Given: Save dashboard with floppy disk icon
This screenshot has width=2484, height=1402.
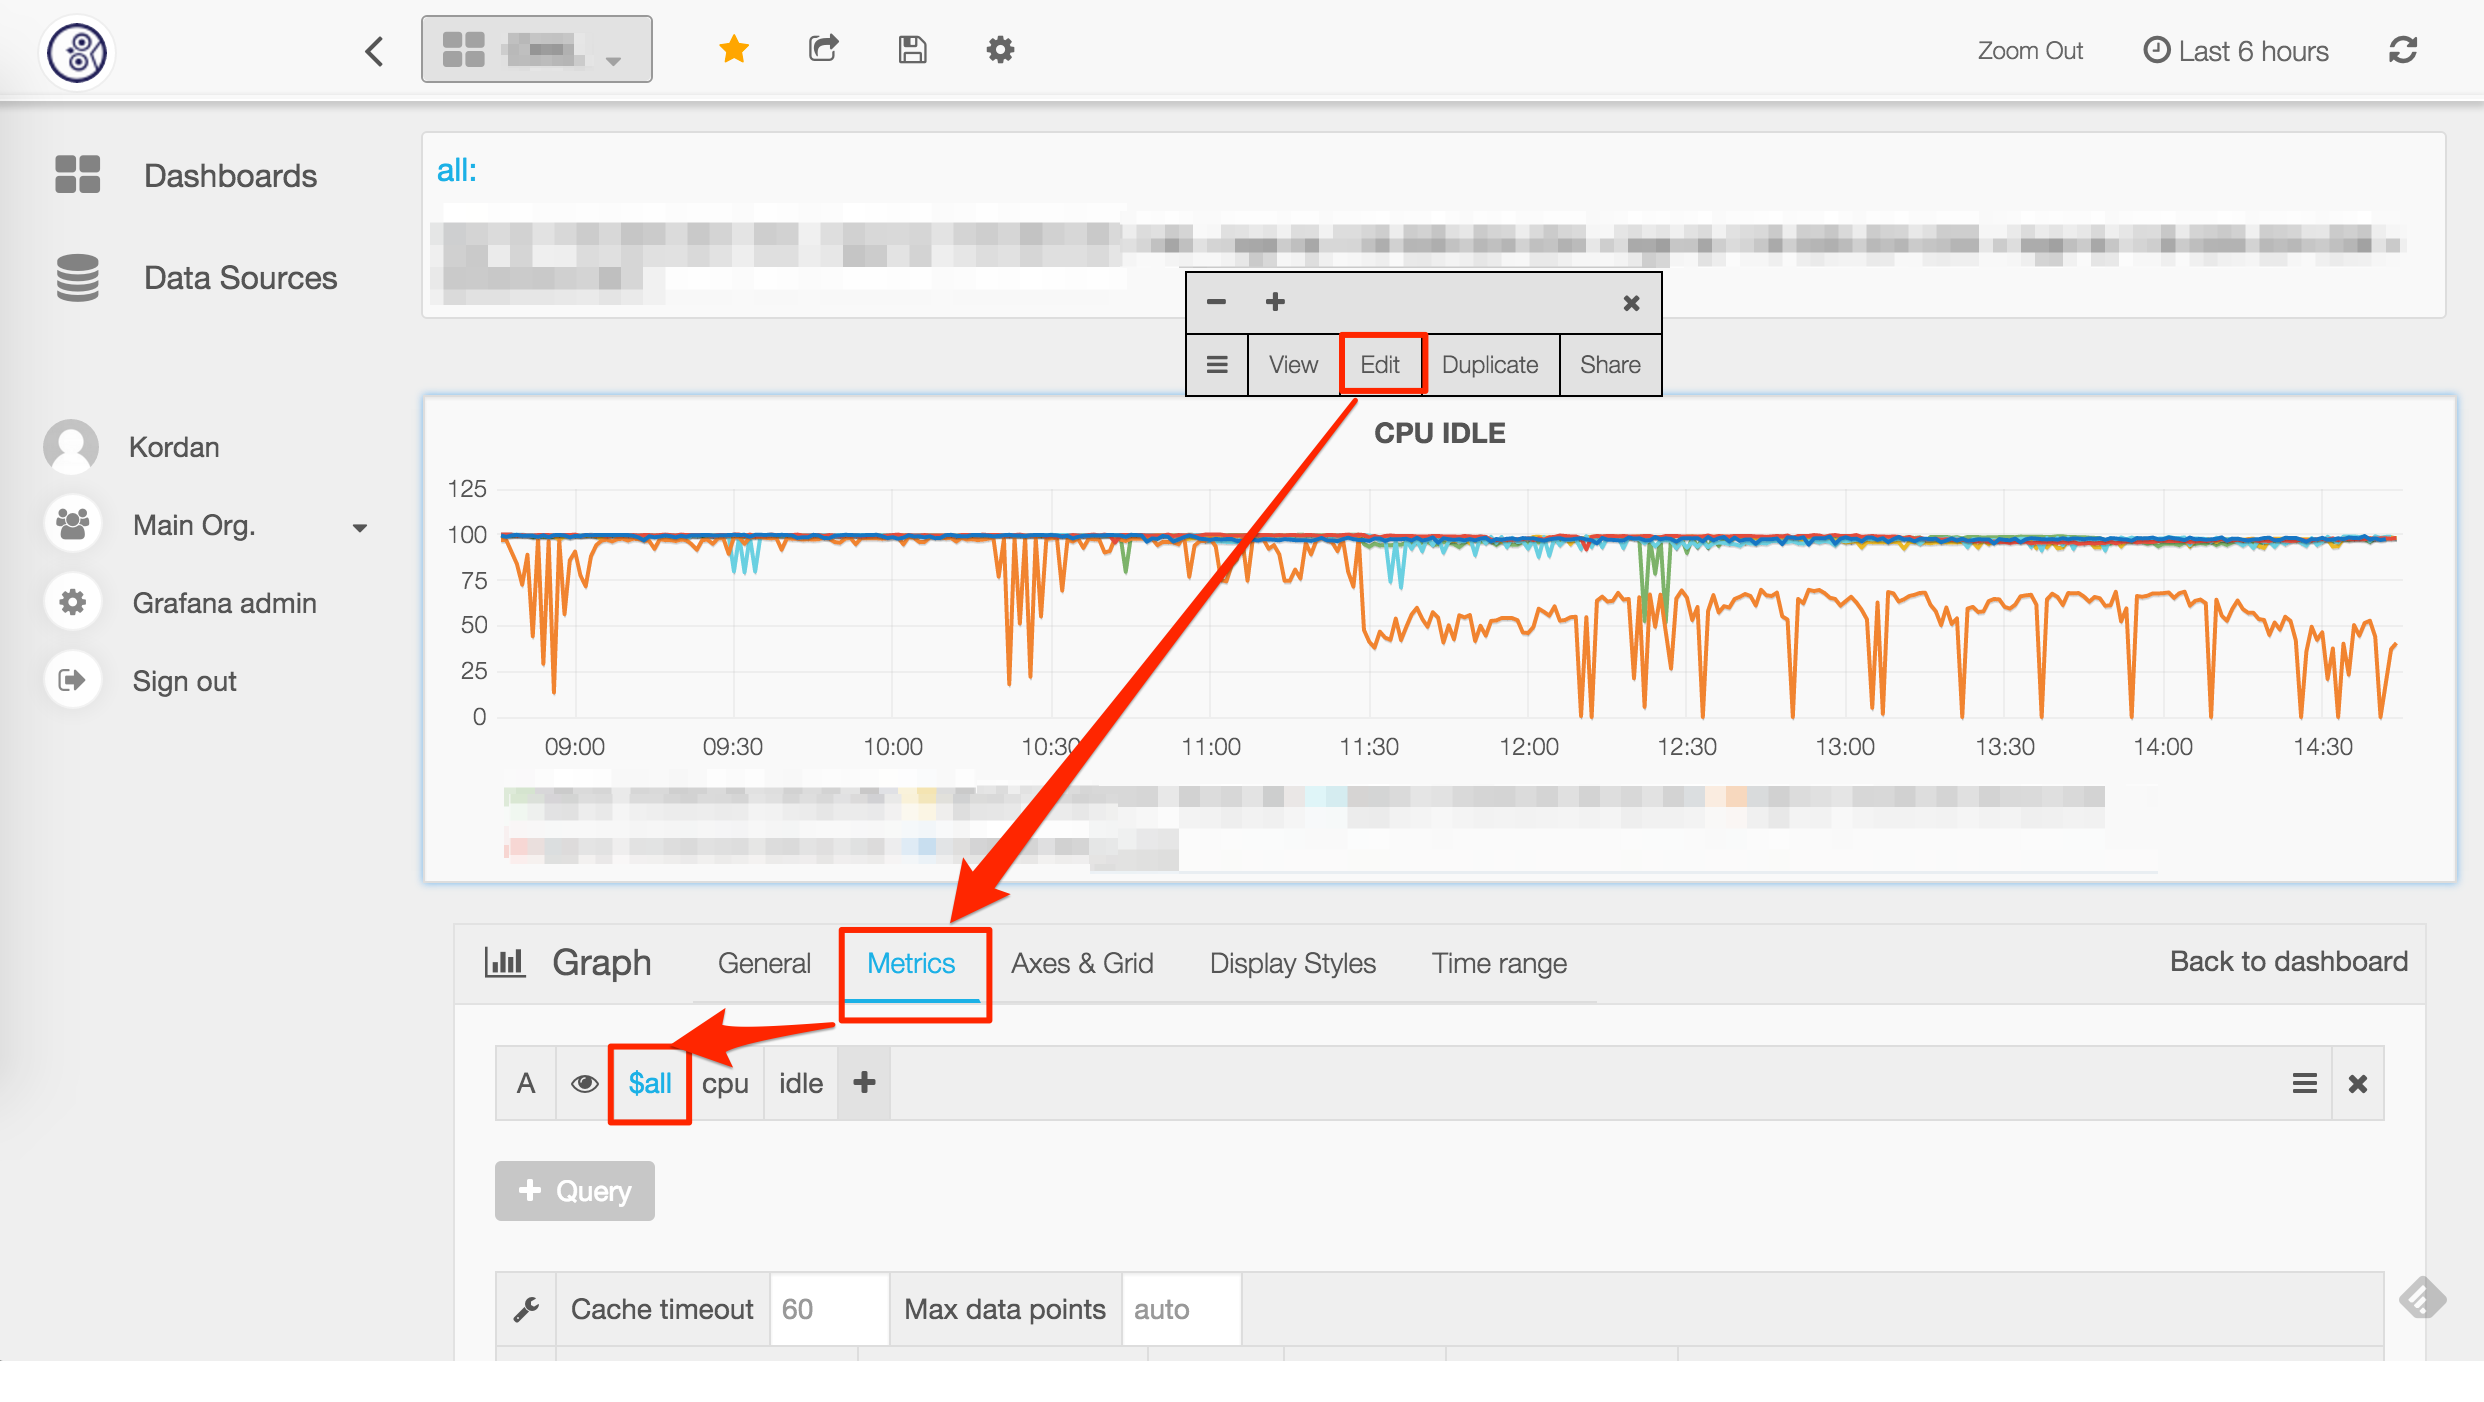Looking at the screenshot, I should [x=912, y=49].
